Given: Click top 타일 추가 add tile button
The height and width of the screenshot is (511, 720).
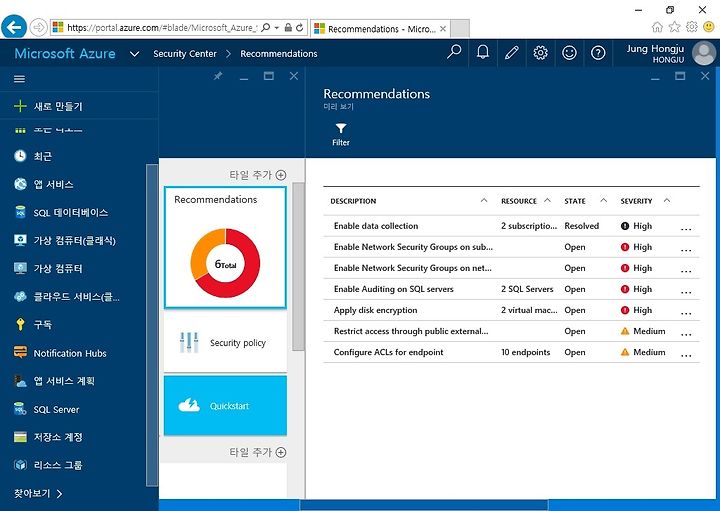Looking at the screenshot, I should 258,175.
